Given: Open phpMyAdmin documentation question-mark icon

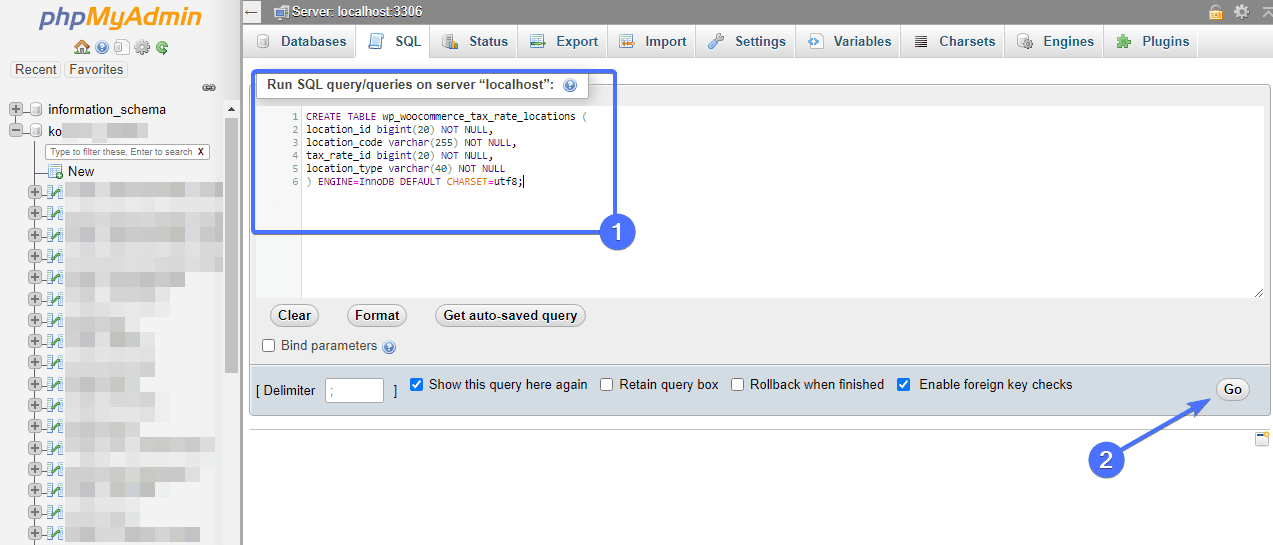Looking at the screenshot, I should 102,47.
